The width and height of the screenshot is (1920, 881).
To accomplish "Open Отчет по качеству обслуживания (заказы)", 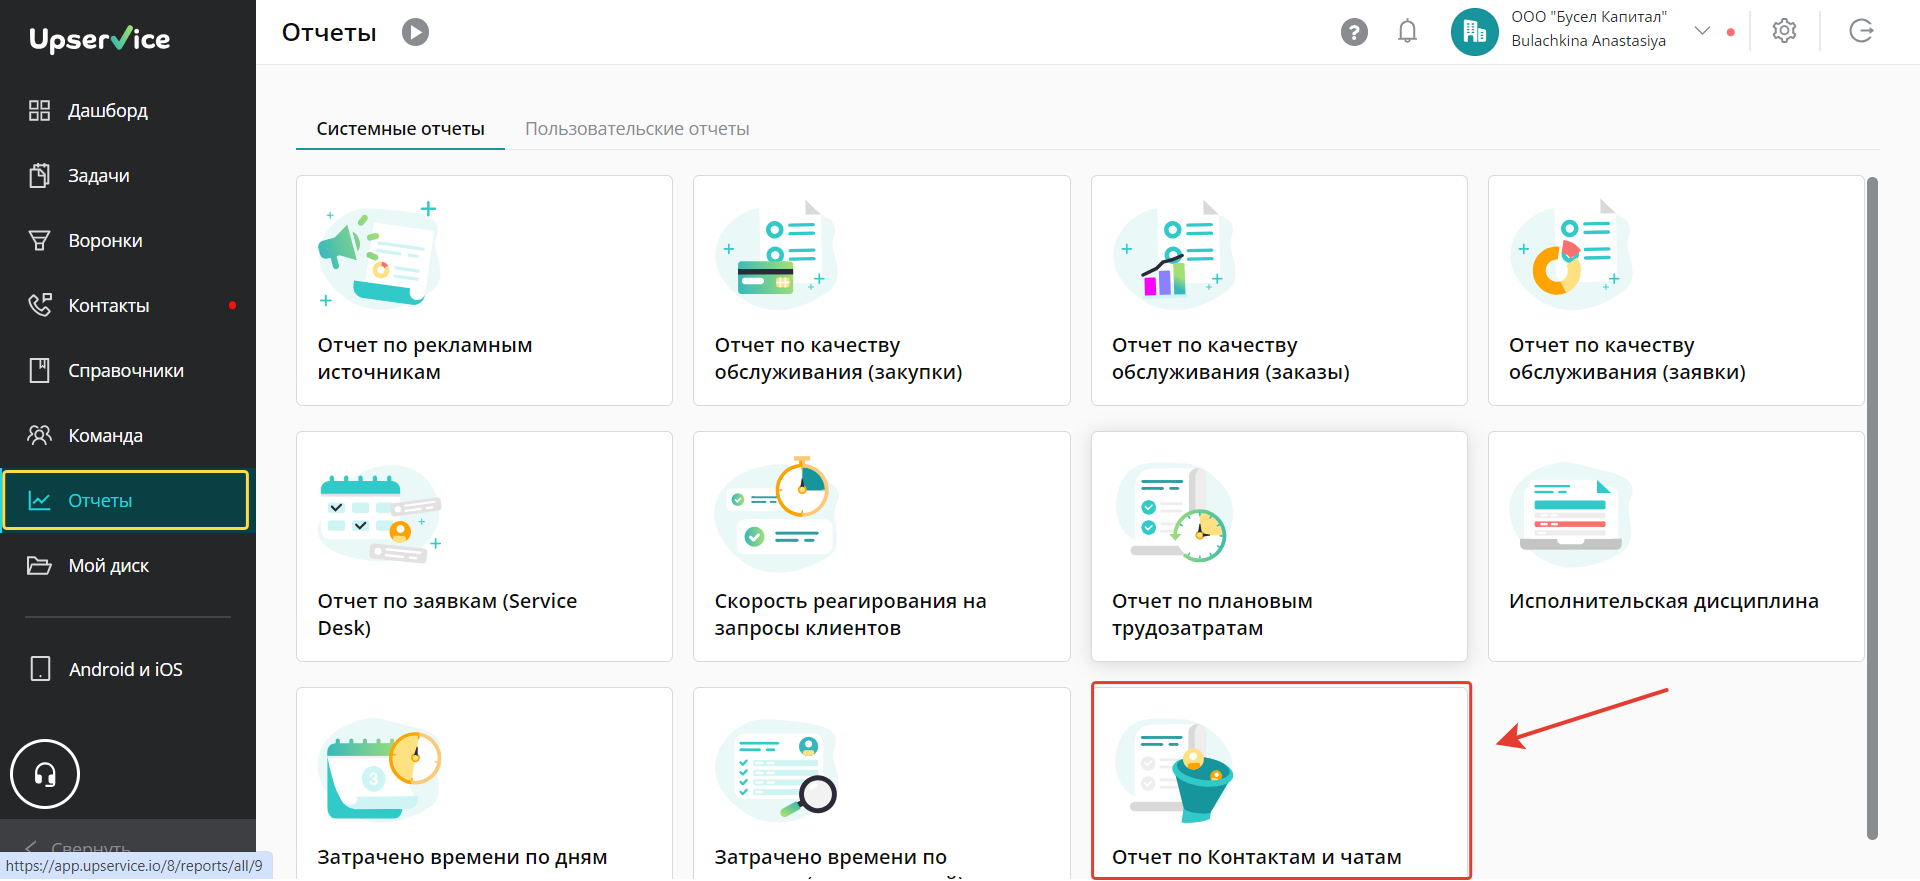I will pyautogui.click(x=1279, y=290).
